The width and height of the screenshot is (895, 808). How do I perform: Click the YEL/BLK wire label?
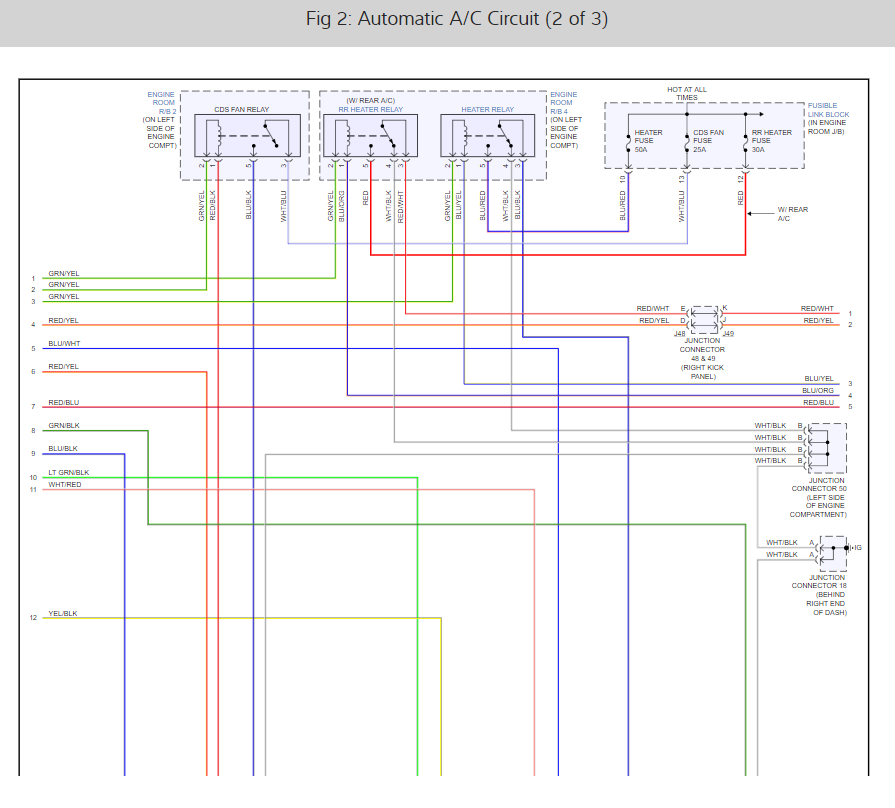63,613
